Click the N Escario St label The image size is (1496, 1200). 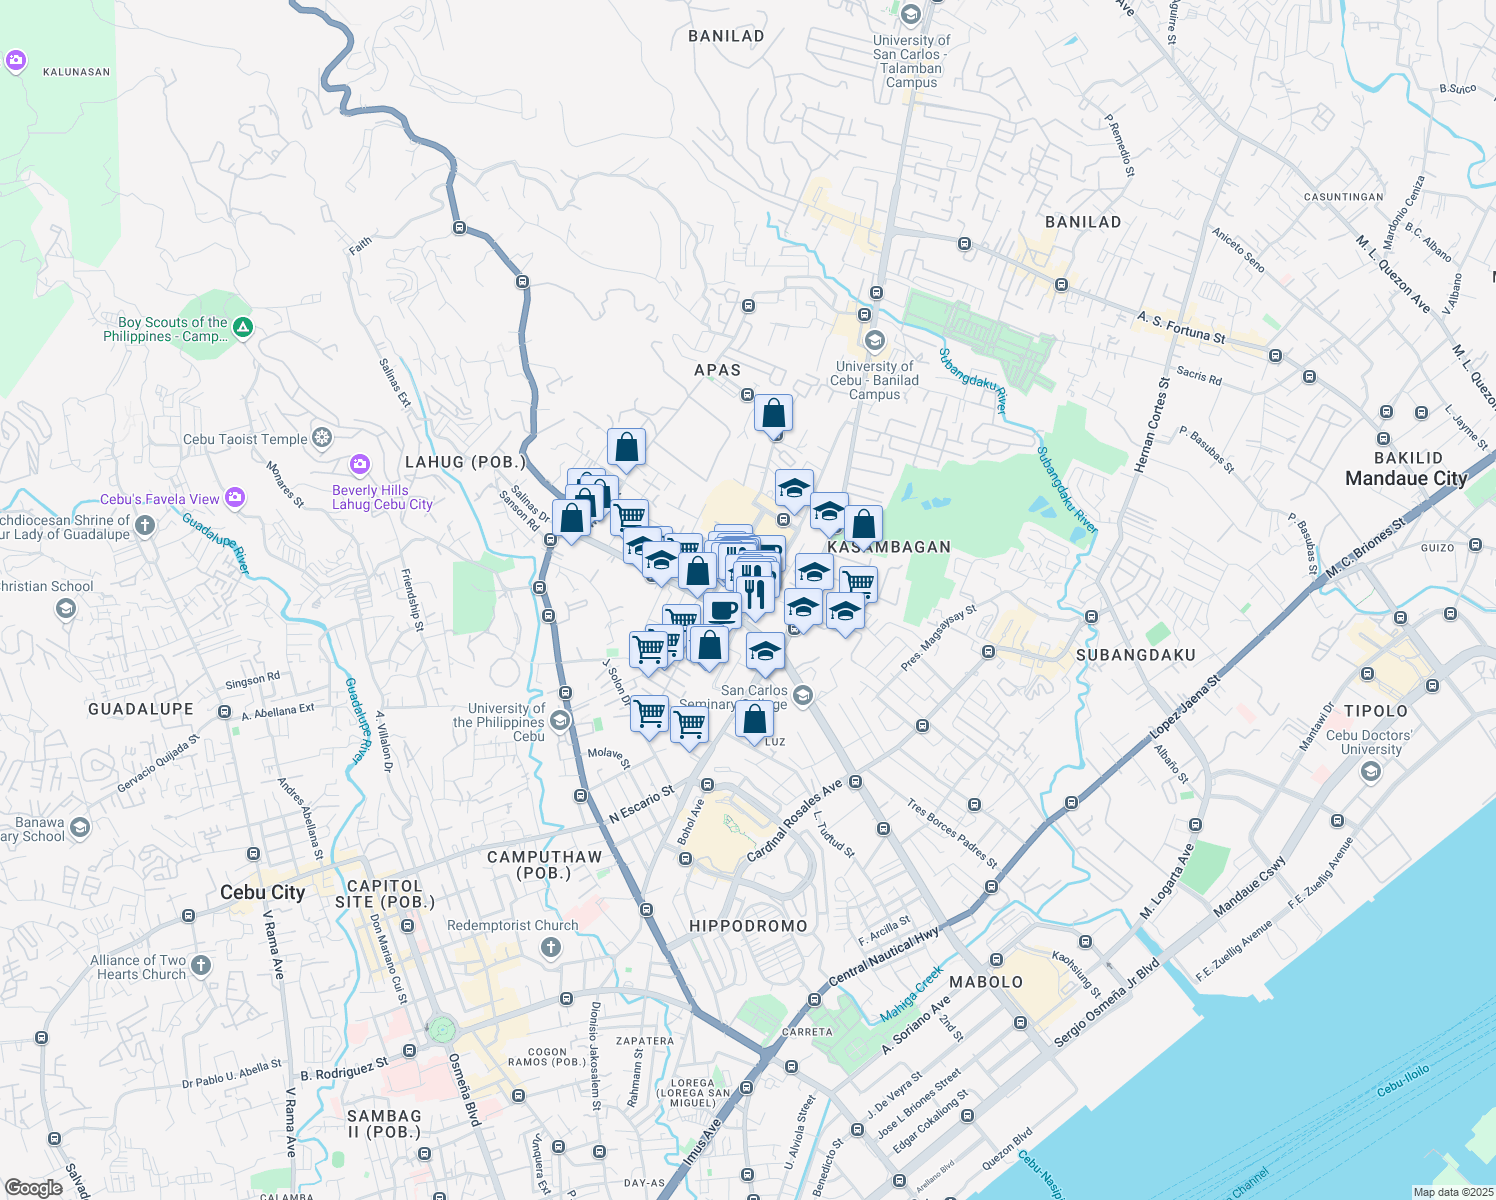pos(642,806)
